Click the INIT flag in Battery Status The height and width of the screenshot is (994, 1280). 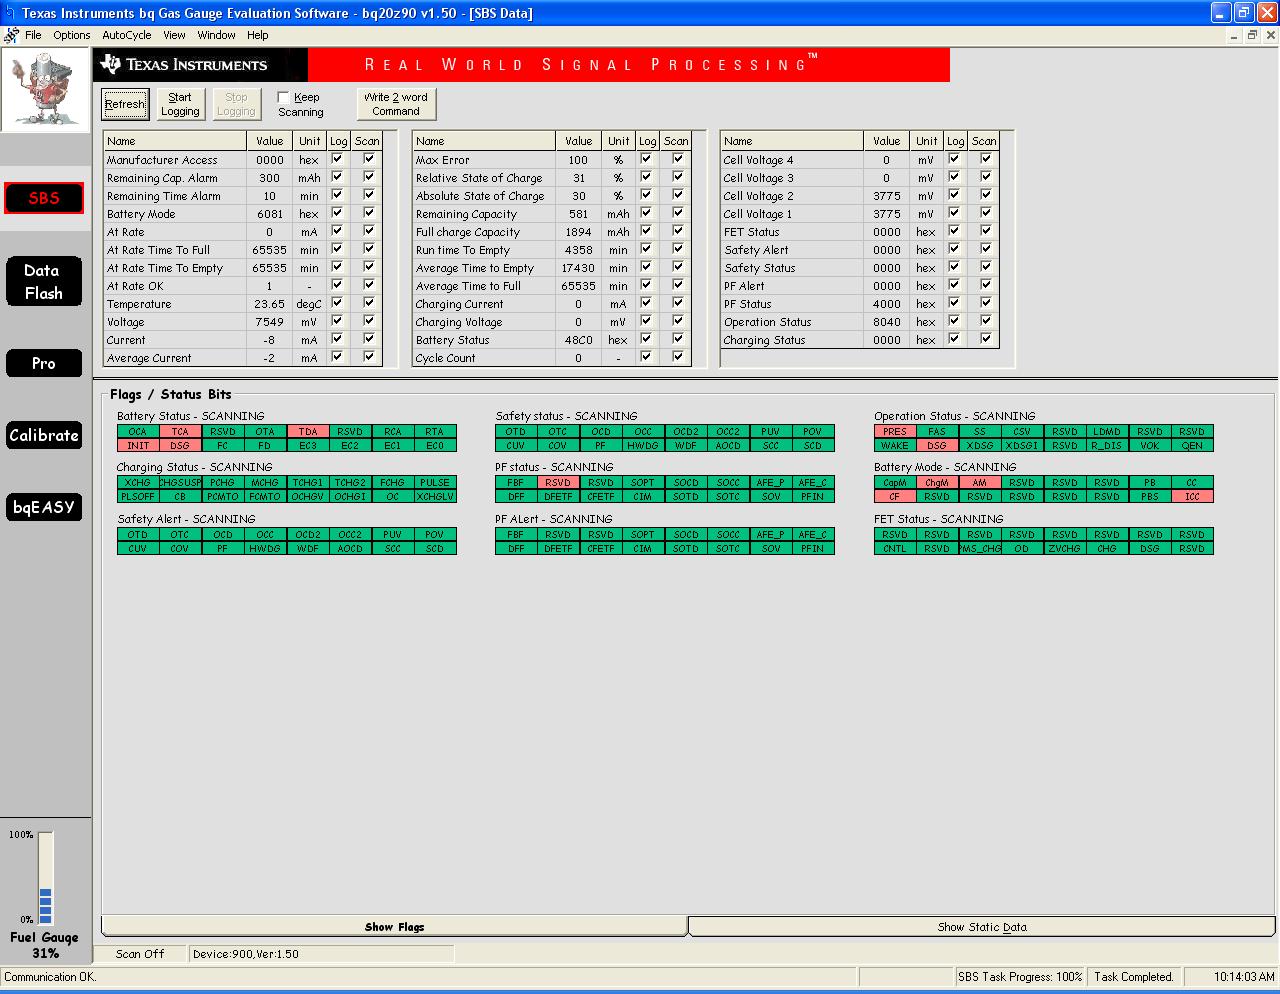[138, 445]
